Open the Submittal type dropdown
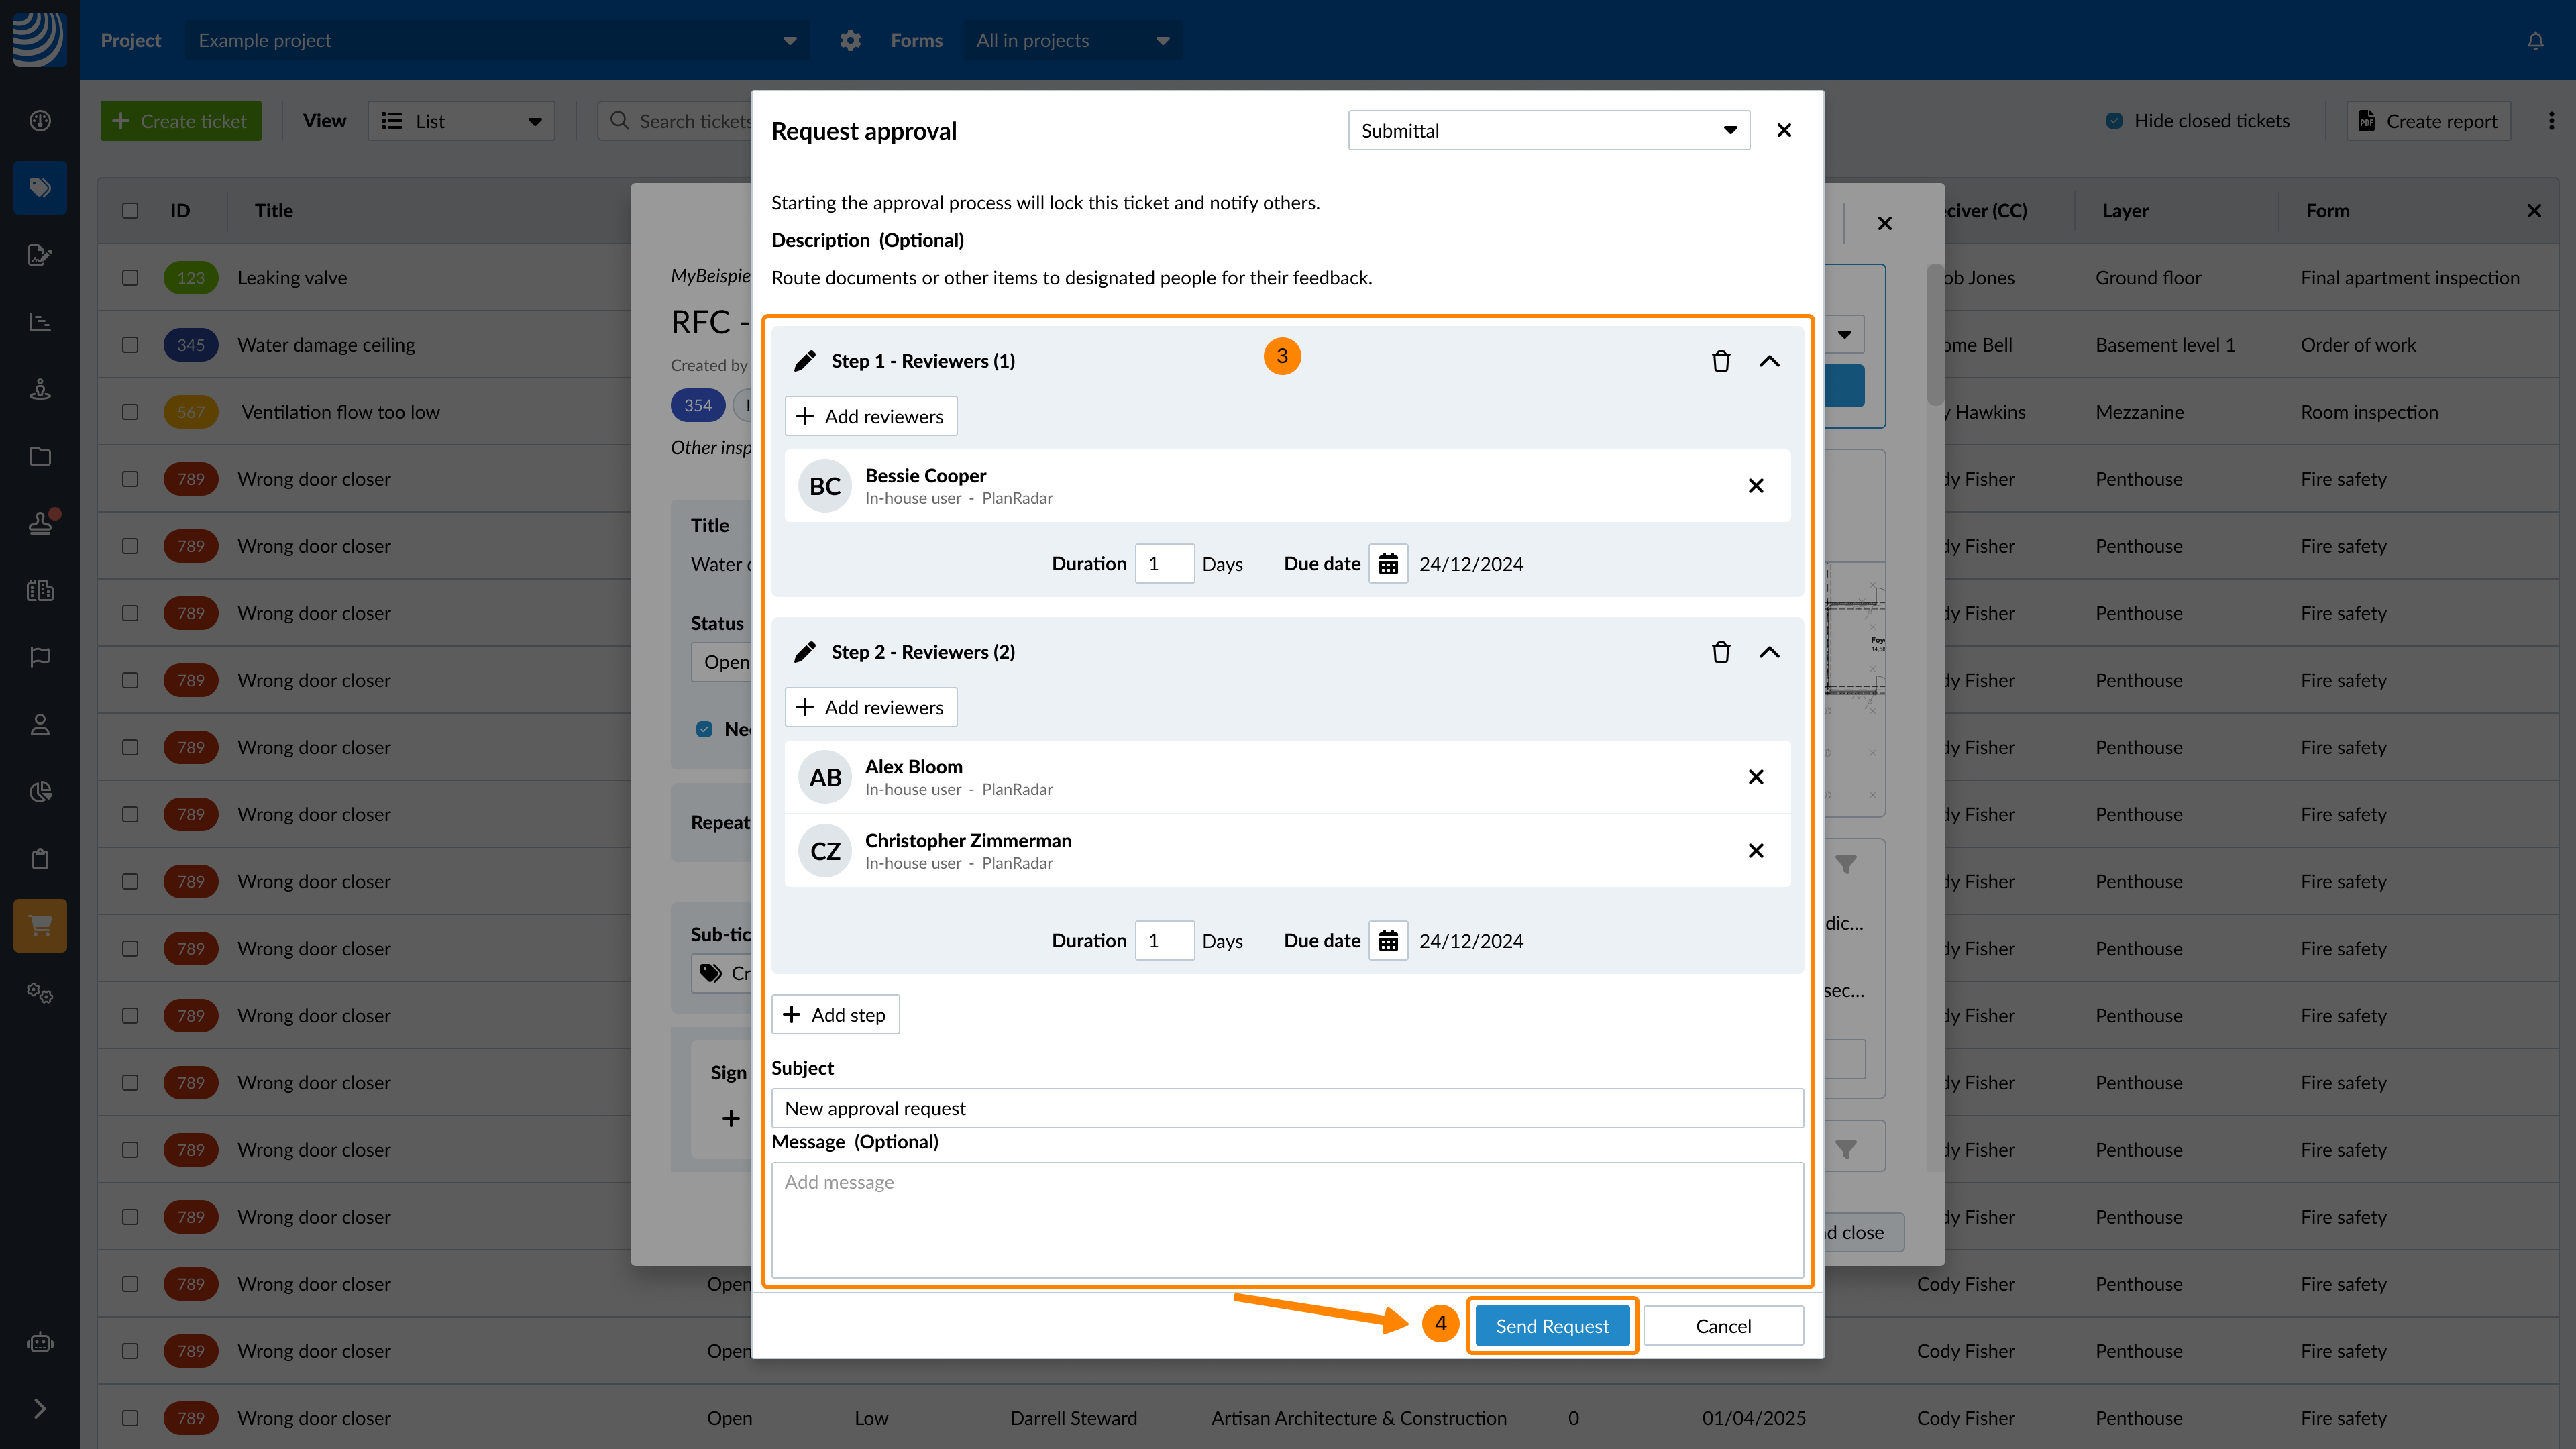 pyautogui.click(x=1548, y=131)
